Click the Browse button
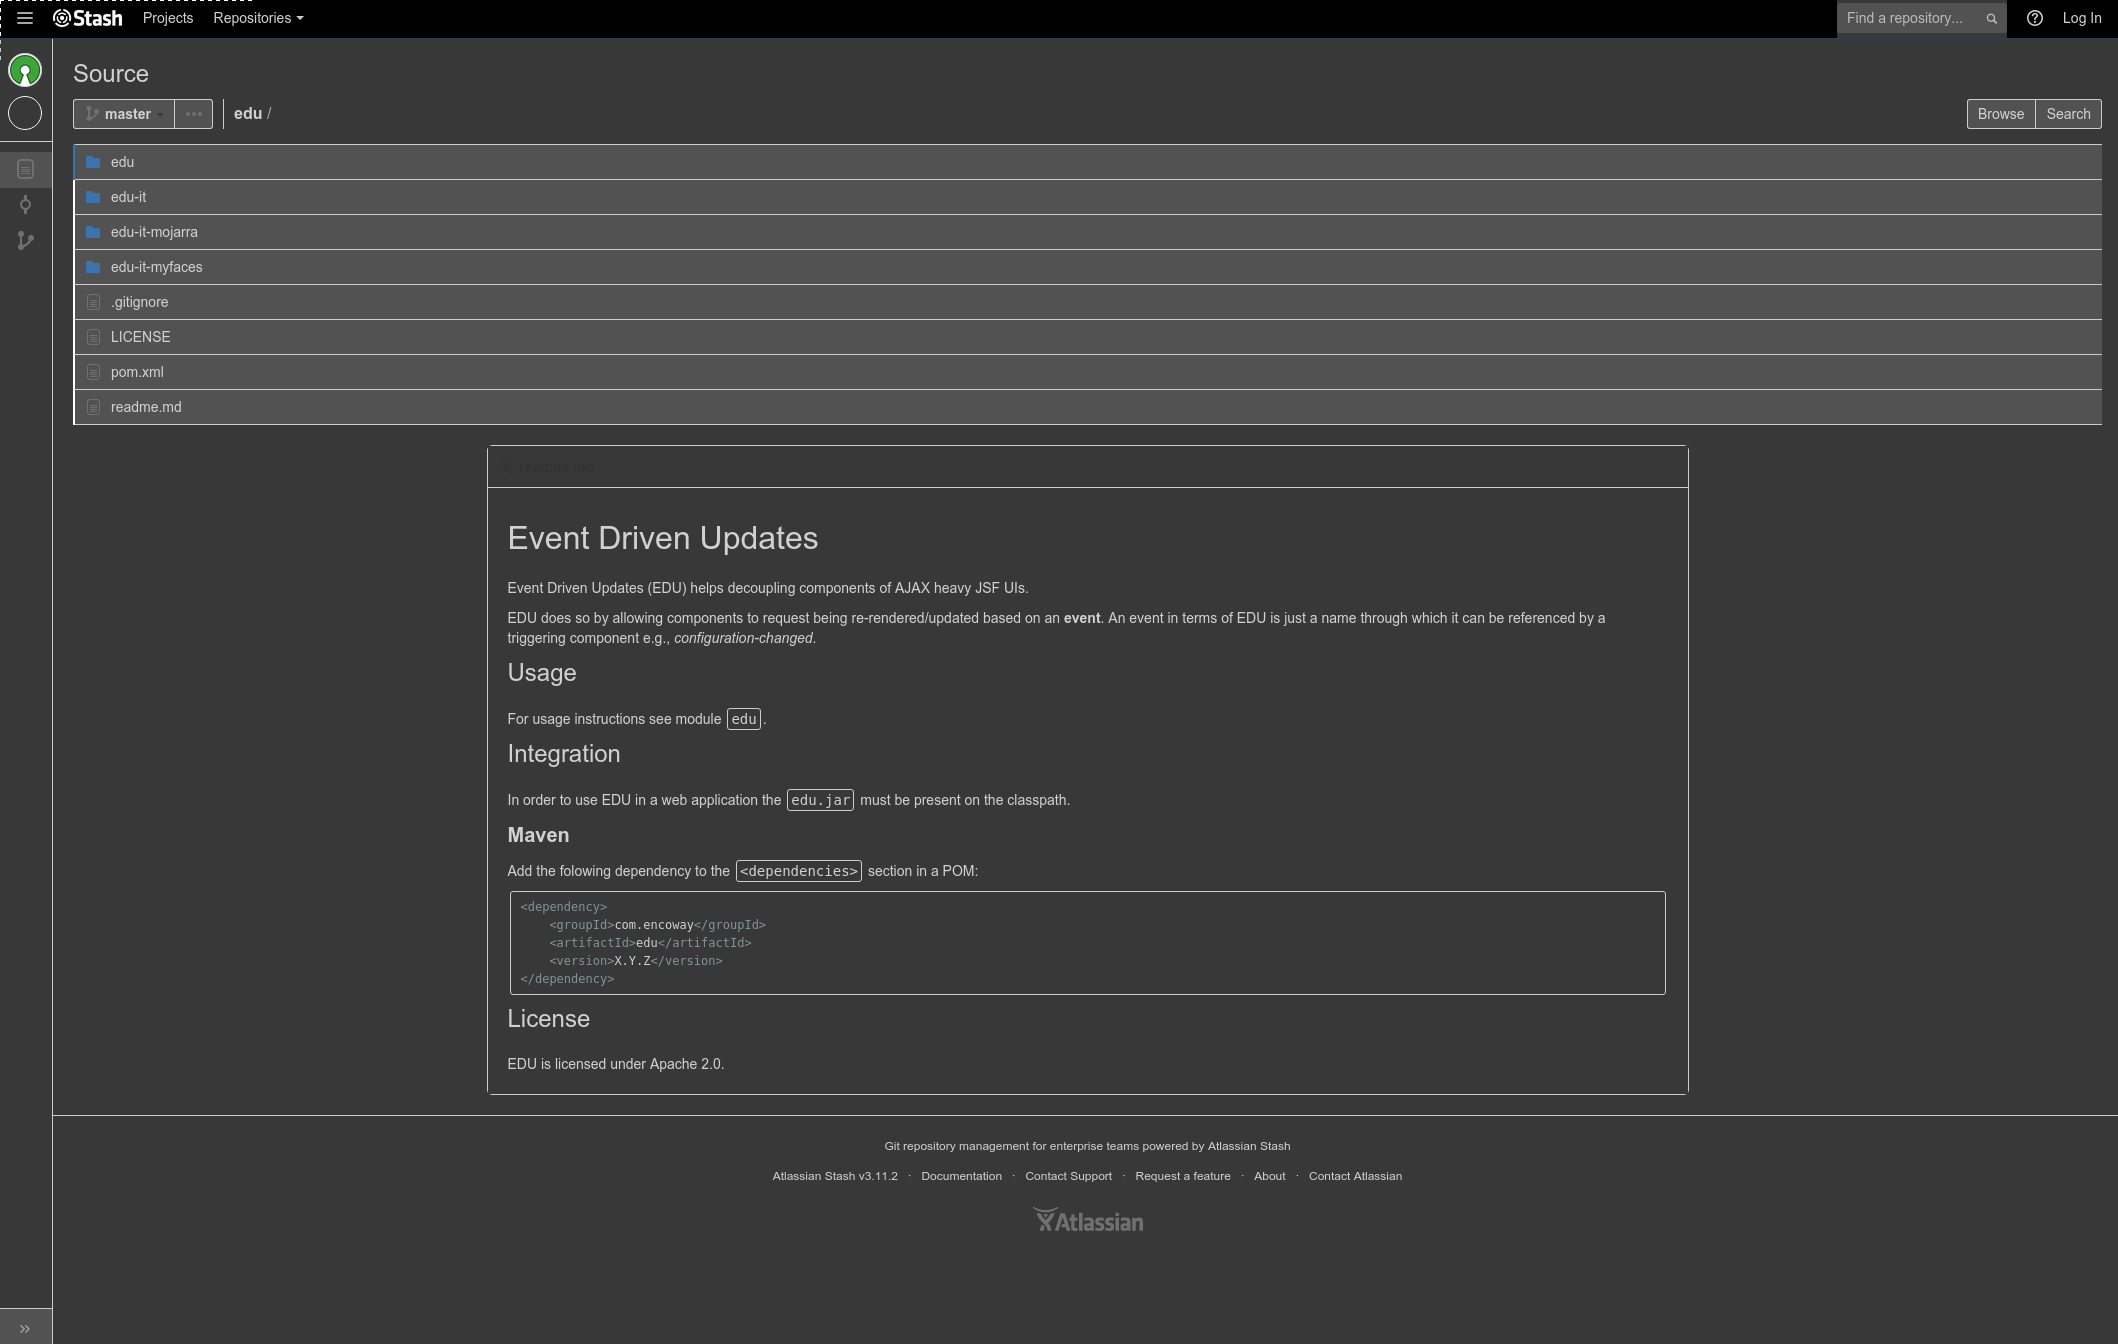The image size is (2118, 1344). pos(2000,113)
